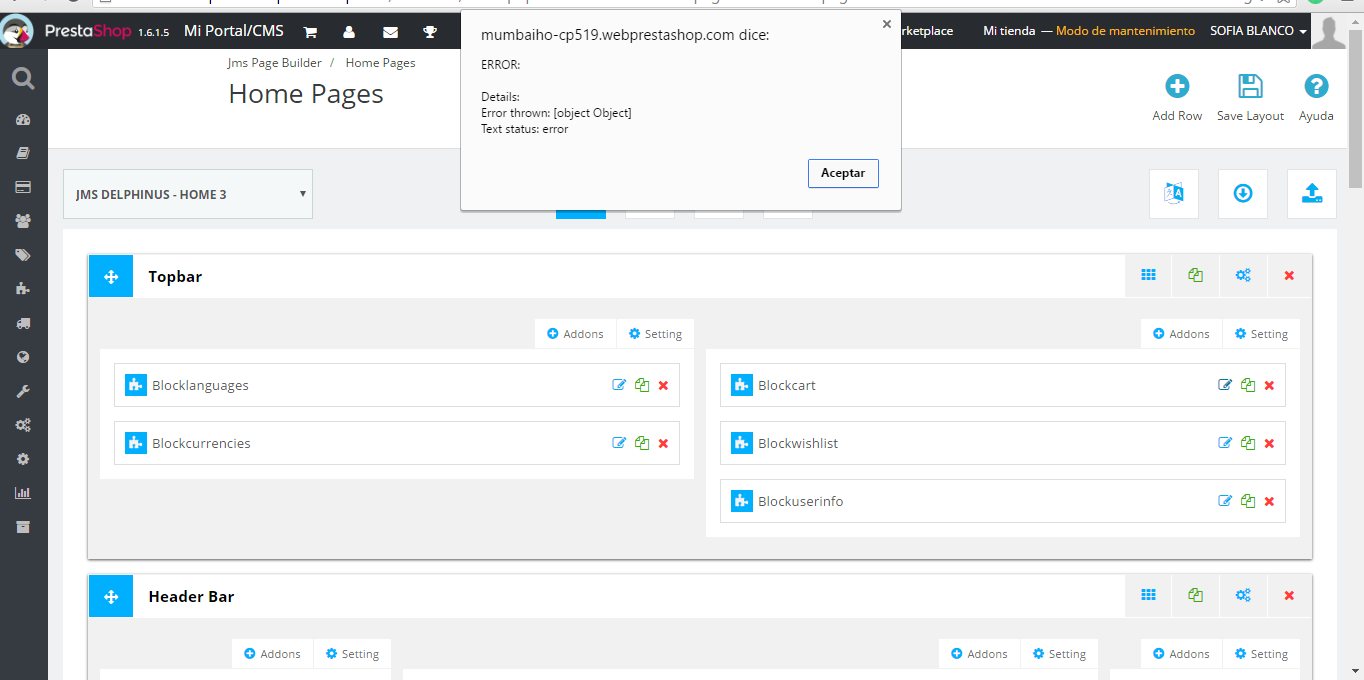Edit the Blockcurrencies addon
This screenshot has width=1364, height=680.
(x=619, y=443)
